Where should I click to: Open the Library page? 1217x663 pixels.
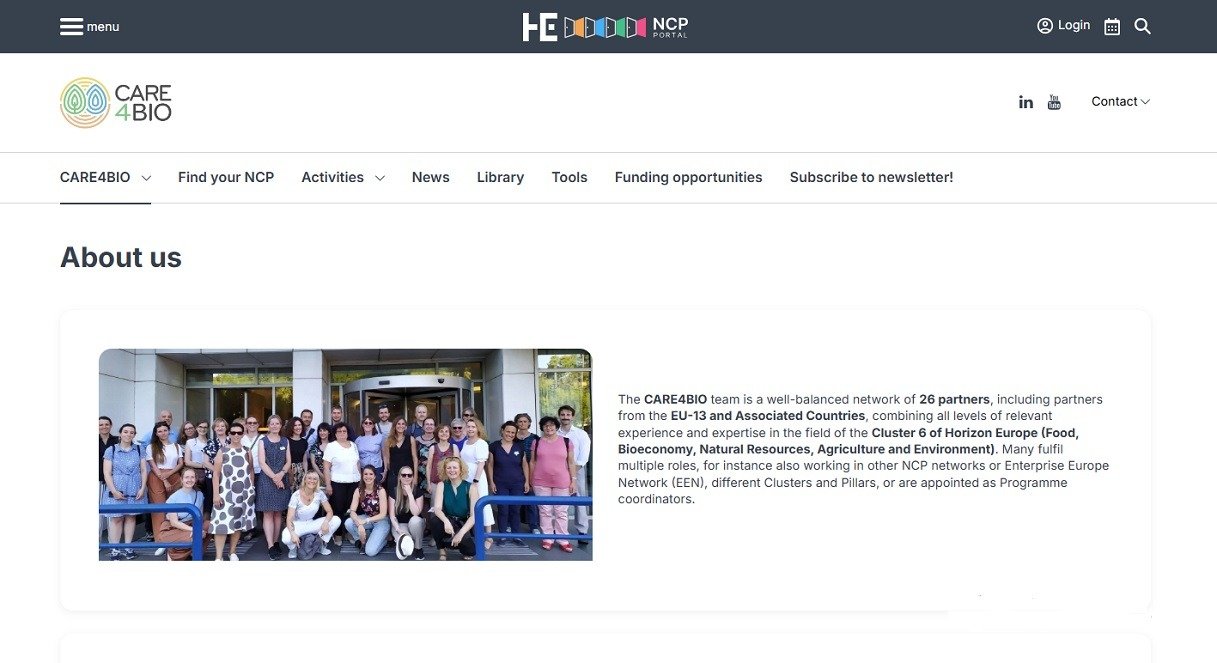click(x=500, y=178)
